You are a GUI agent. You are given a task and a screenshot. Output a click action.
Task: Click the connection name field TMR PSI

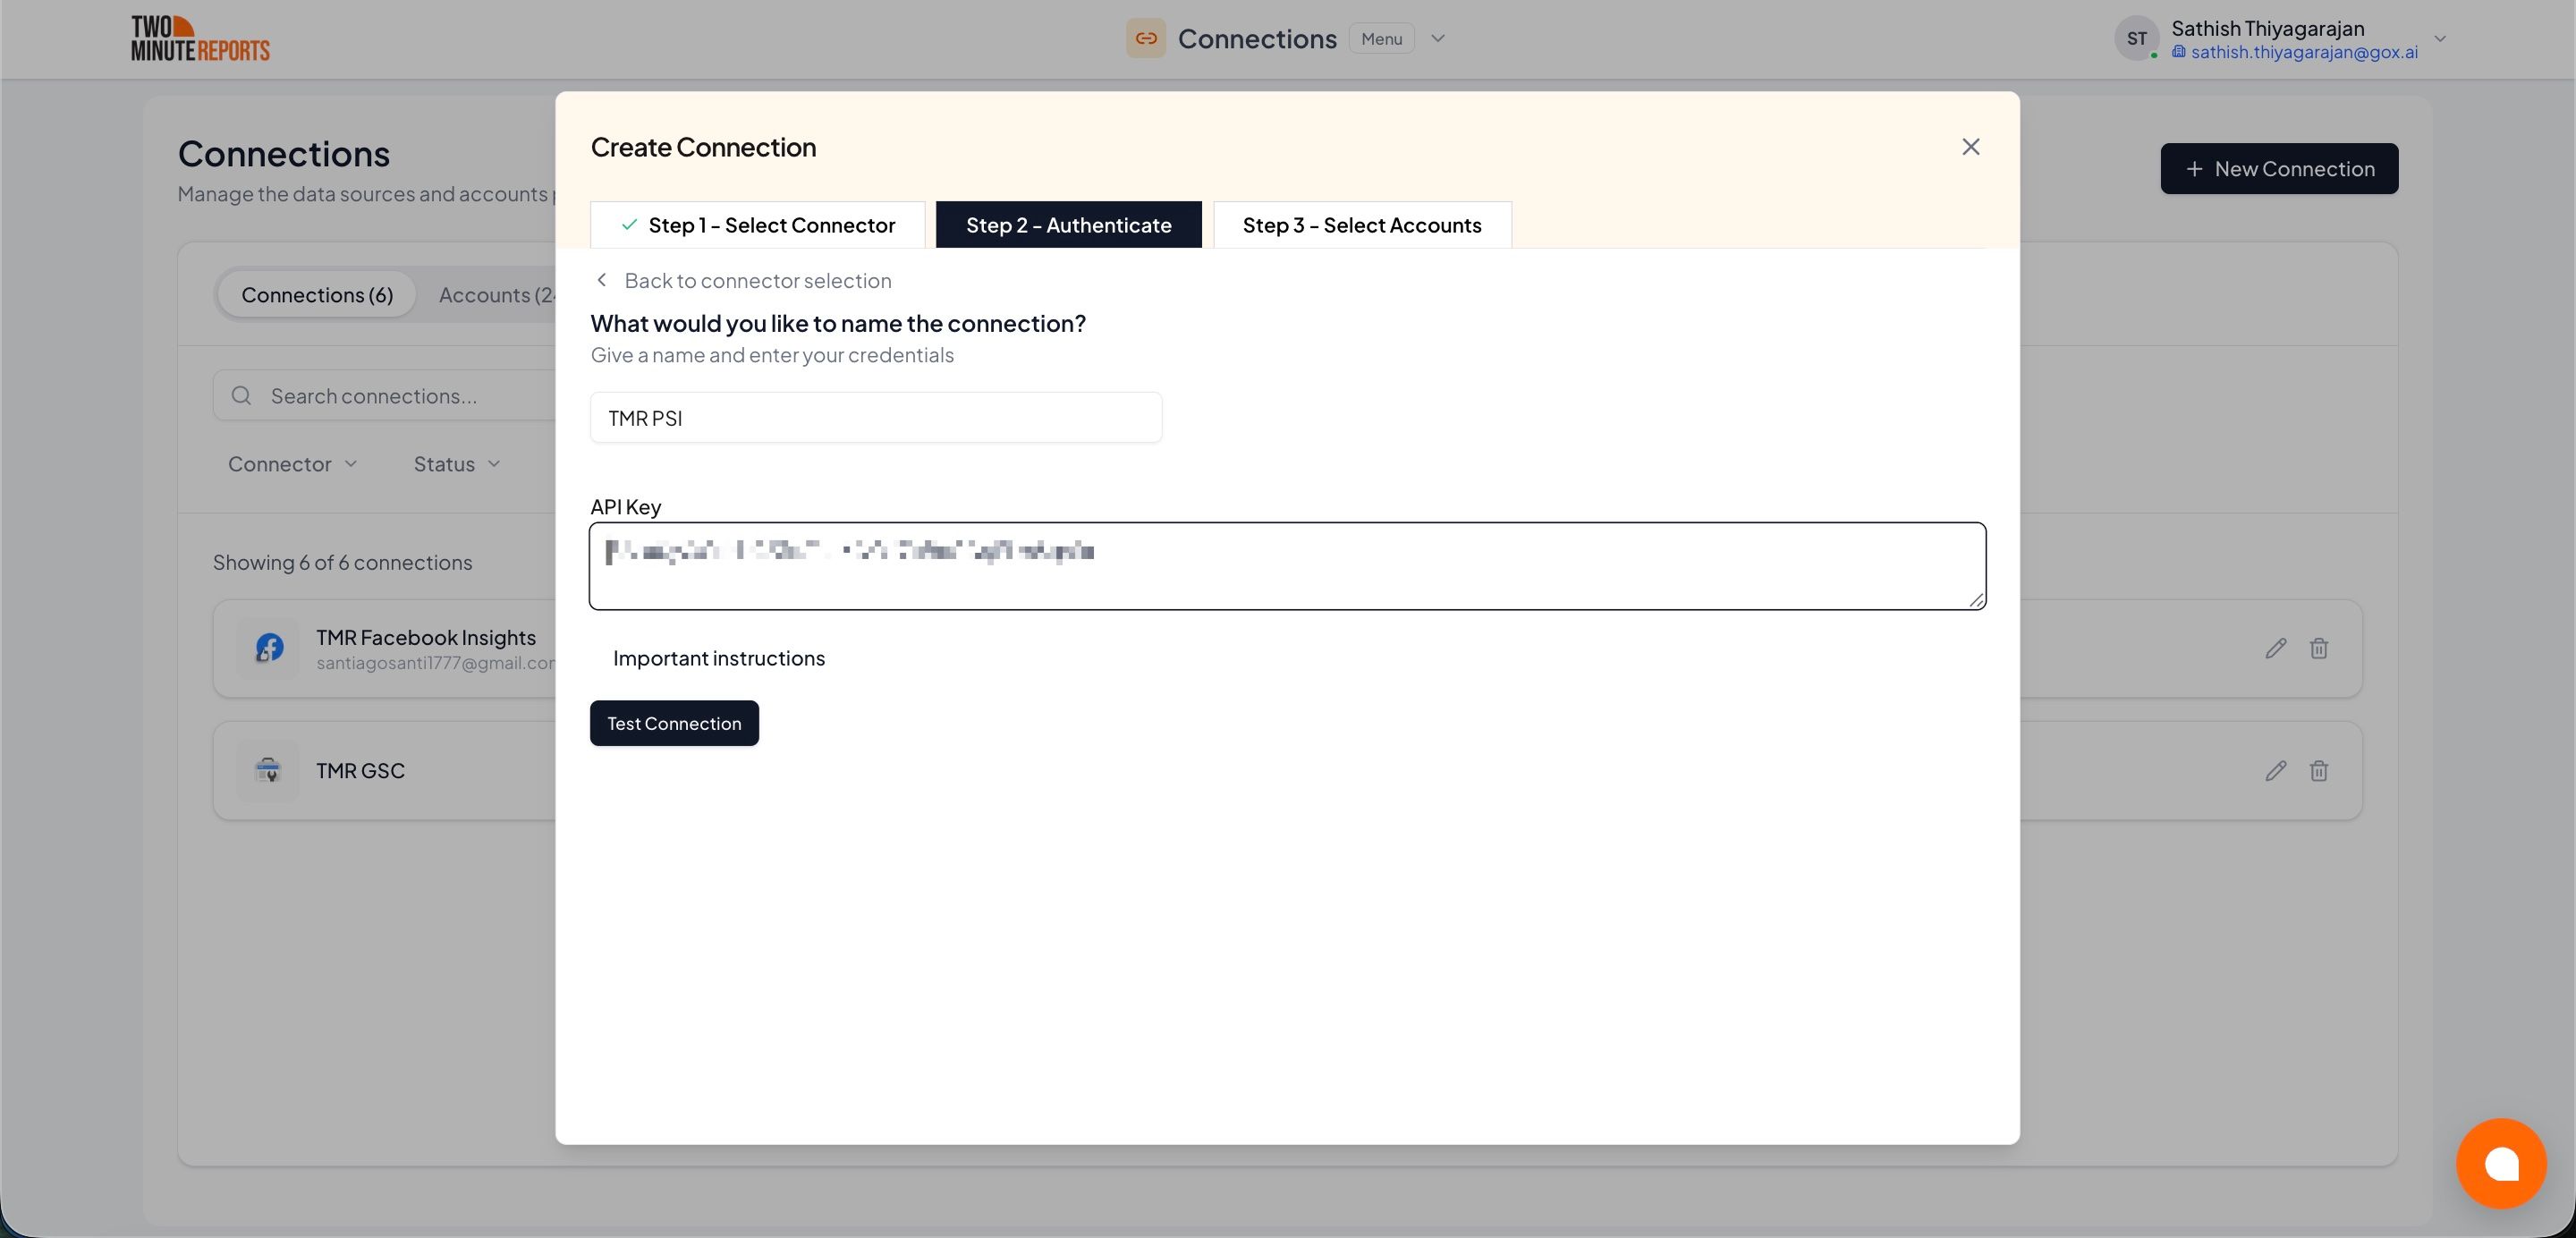pos(875,418)
